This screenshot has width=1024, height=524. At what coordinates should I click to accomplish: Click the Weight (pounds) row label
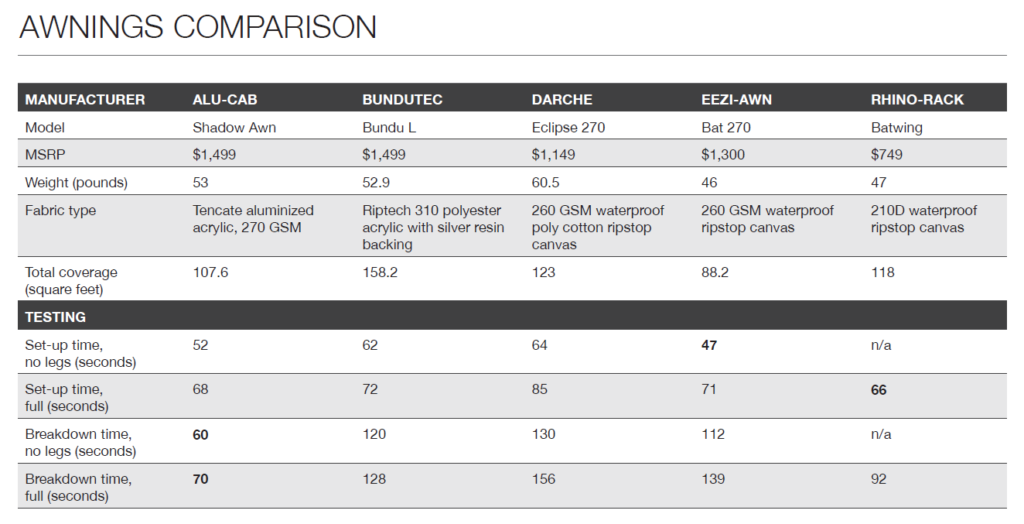(x=76, y=183)
